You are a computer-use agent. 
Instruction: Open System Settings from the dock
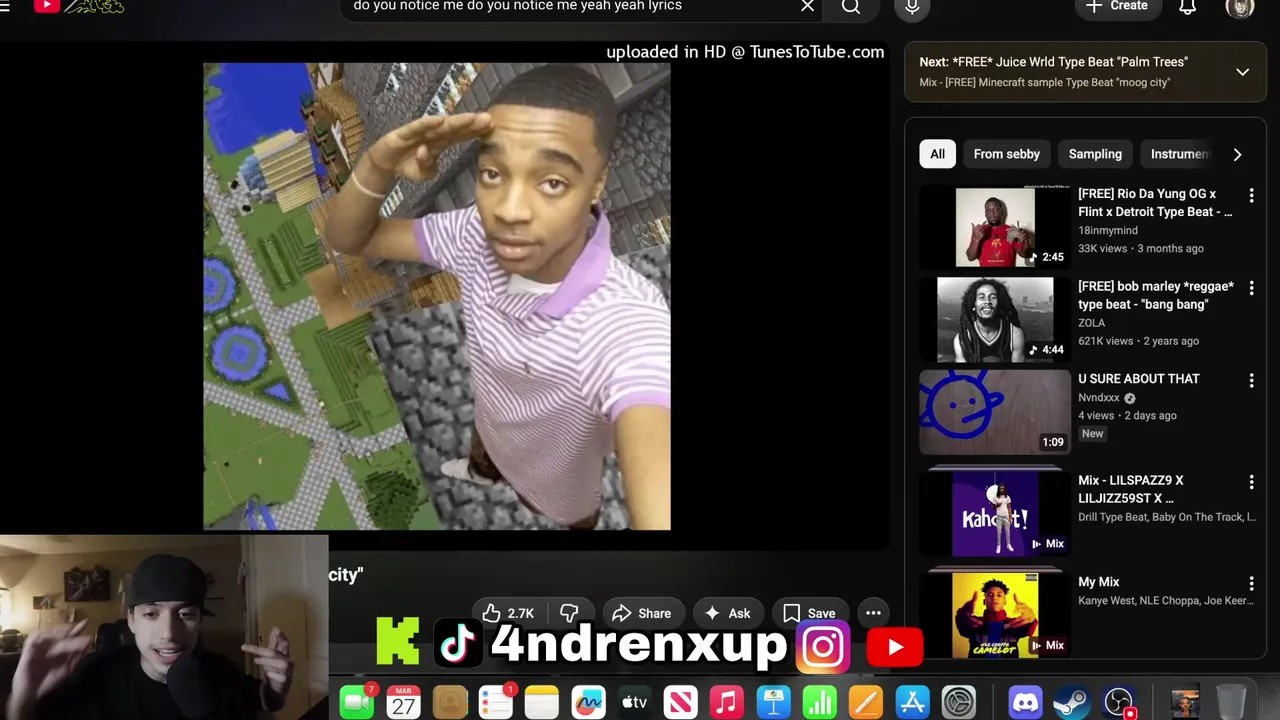(958, 702)
